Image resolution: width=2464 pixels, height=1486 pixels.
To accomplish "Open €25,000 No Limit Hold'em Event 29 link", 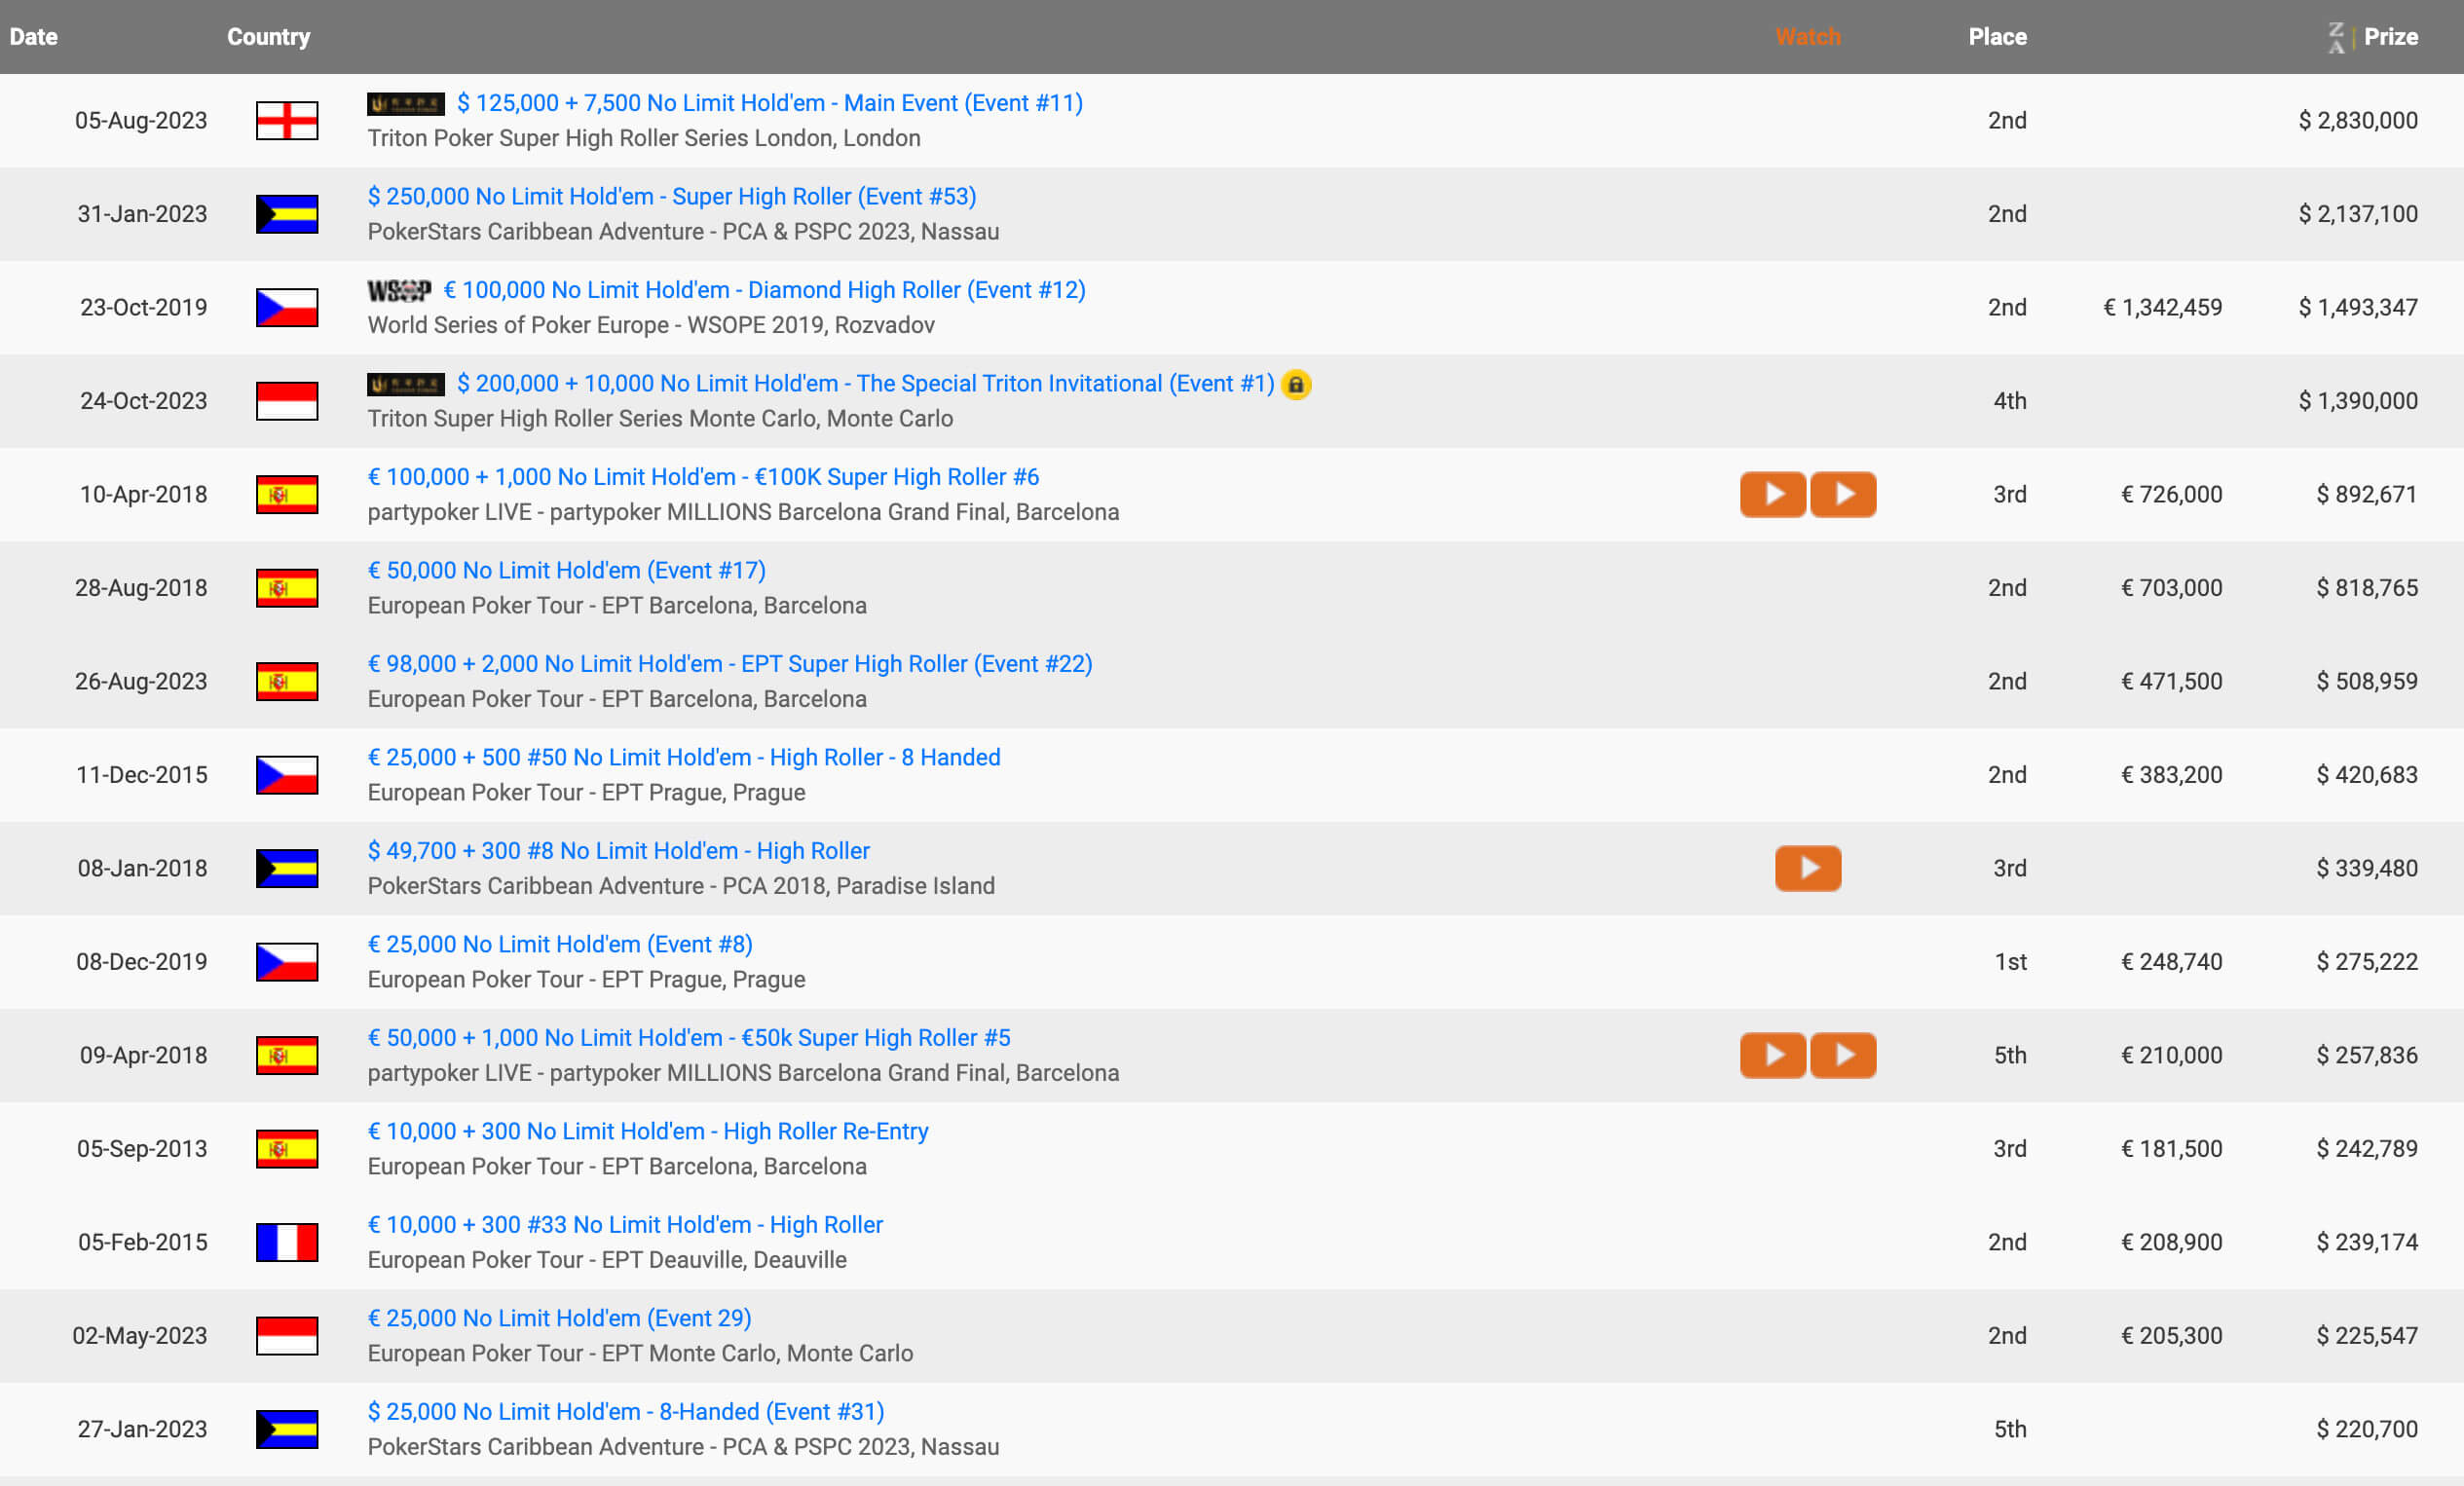I will coord(559,1318).
